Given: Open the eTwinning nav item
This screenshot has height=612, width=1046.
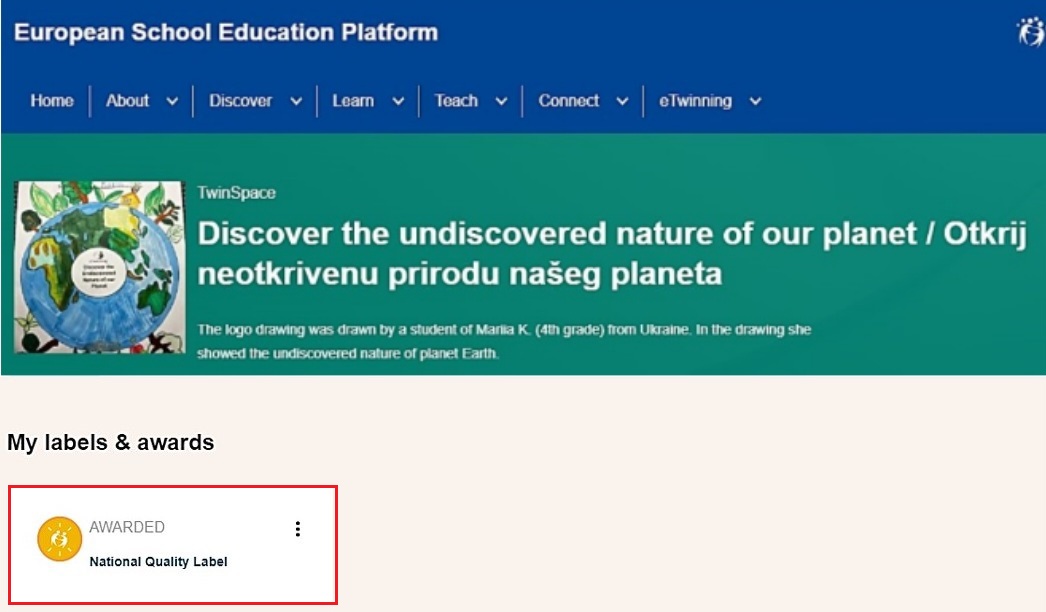Looking at the screenshot, I should pos(695,101).
